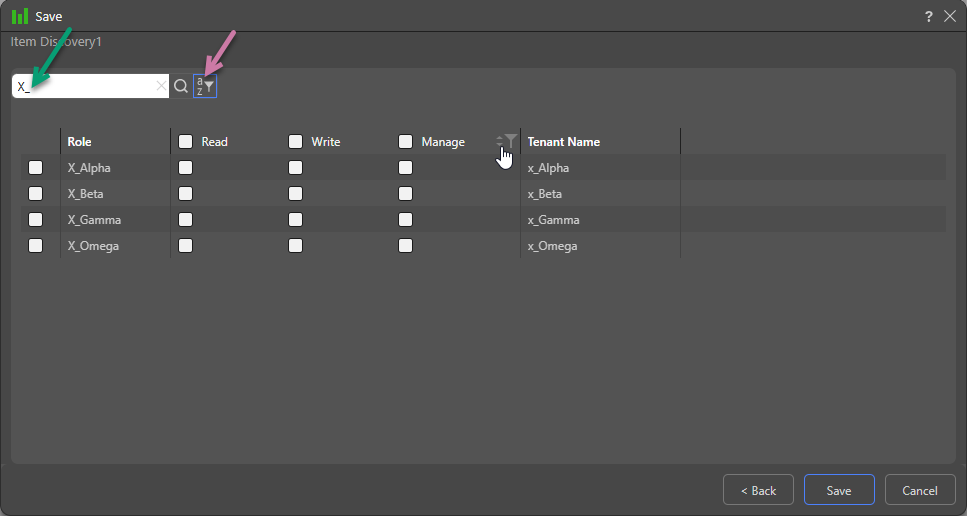The width and height of the screenshot is (967, 516).
Task: Check the Manage column header checkbox
Action: (x=405, y=142)
